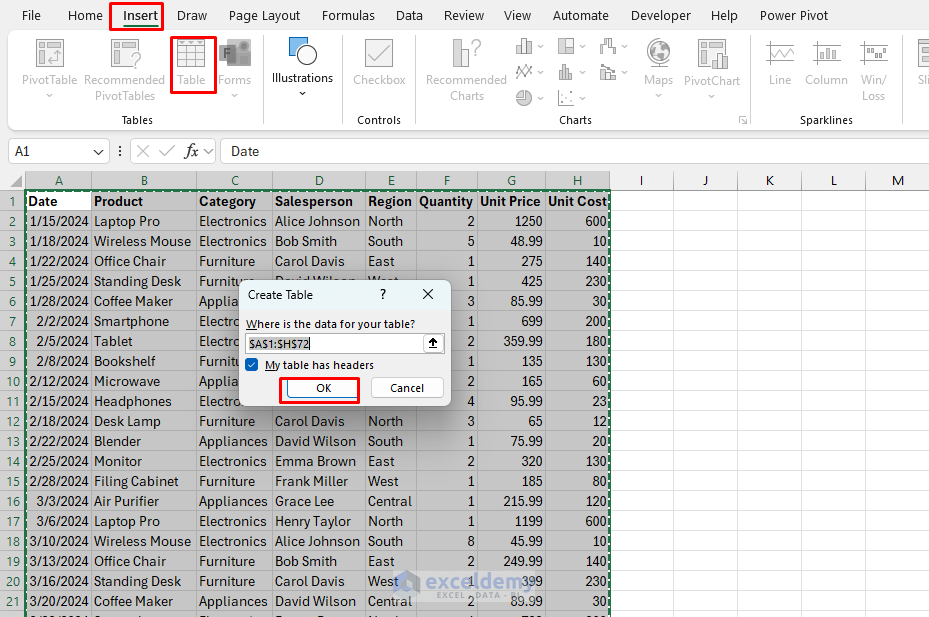Switch to the Power Pivot tab

794,15
